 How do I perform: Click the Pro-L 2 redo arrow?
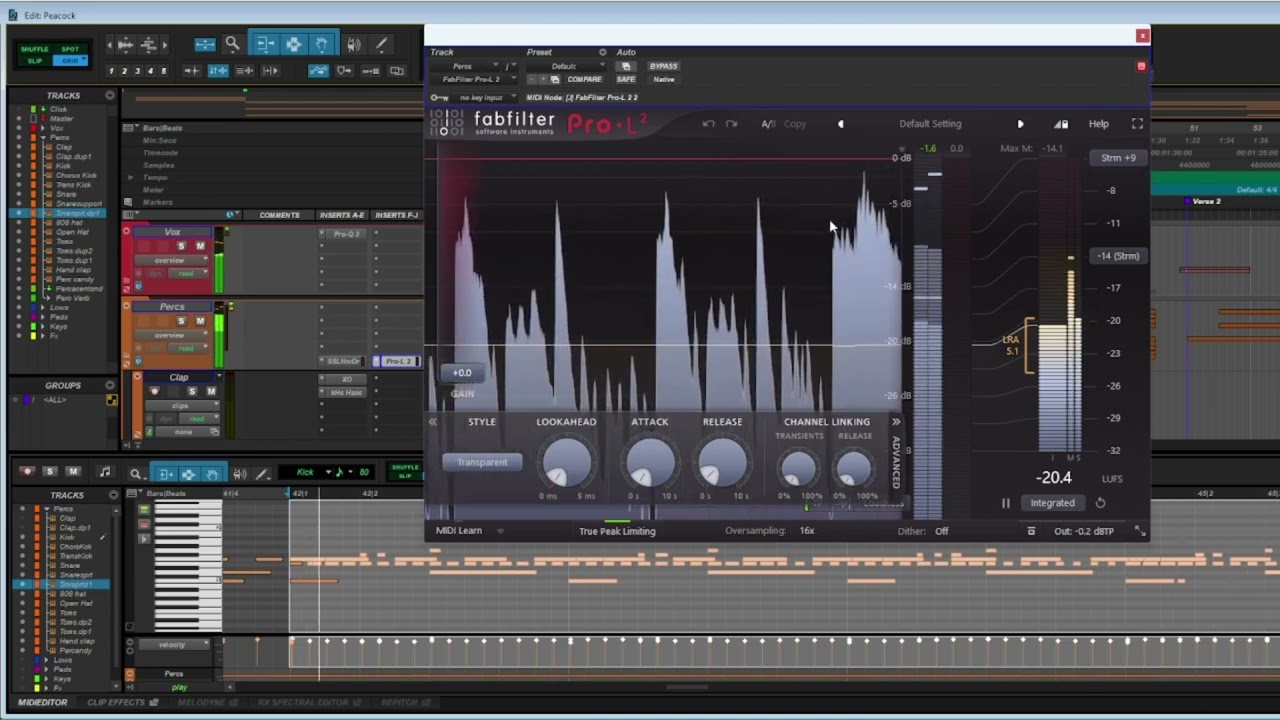click(731, 124)
